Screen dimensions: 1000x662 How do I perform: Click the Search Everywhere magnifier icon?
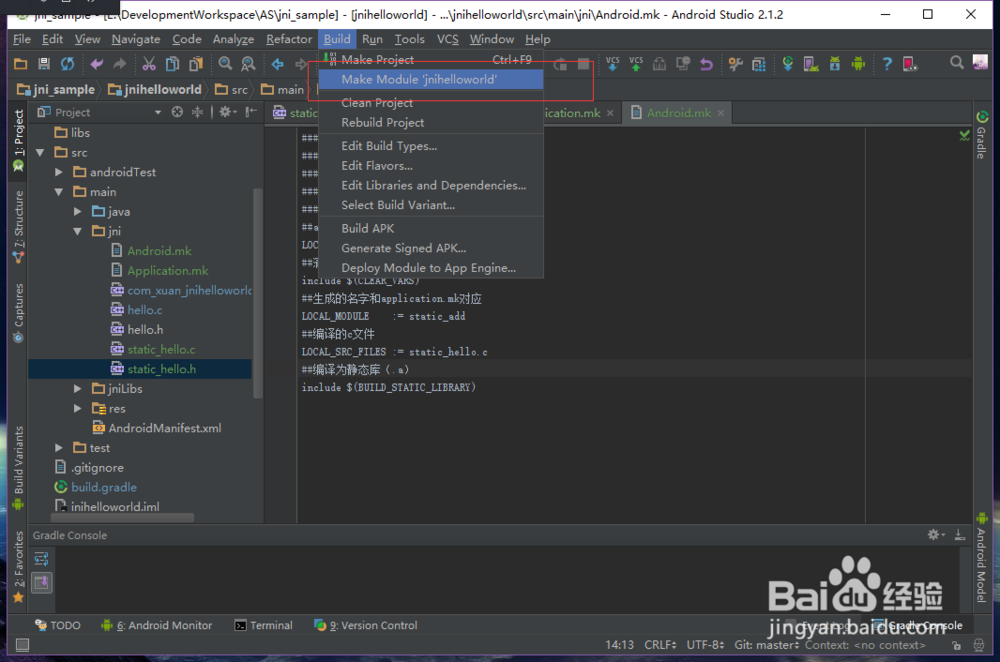(957, 63)
